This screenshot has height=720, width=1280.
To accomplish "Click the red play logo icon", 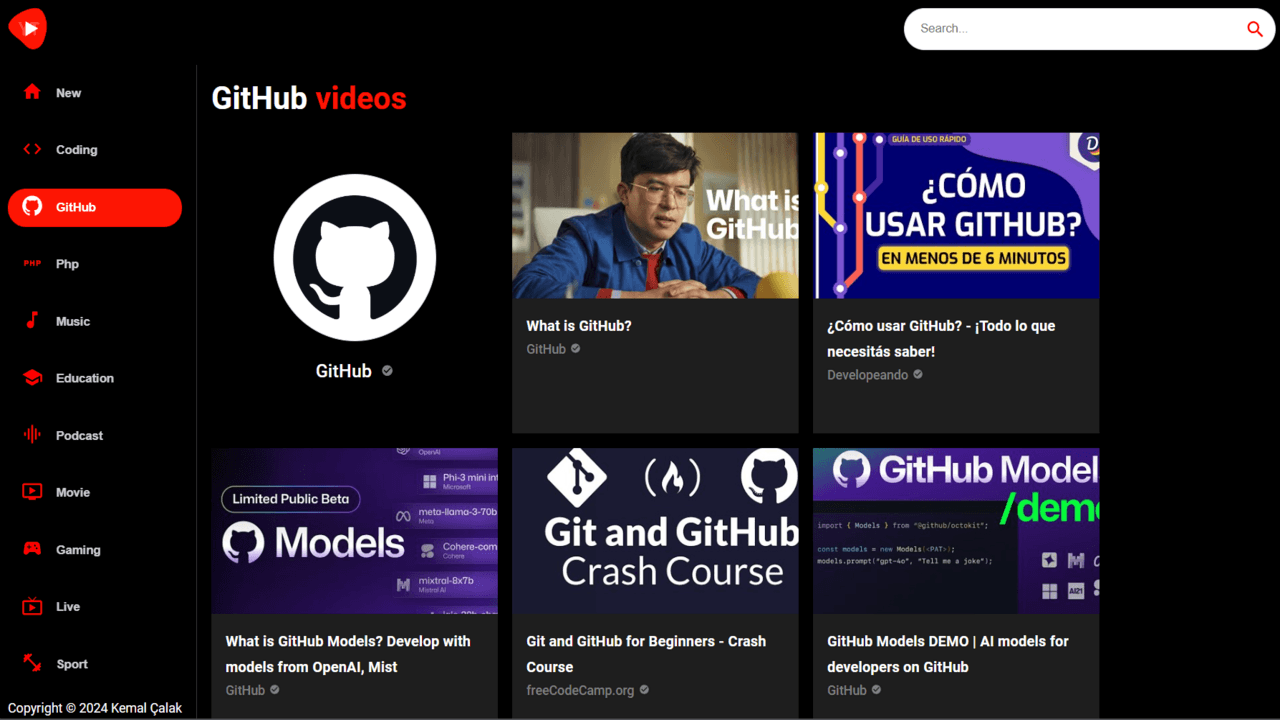I will 28,28.
